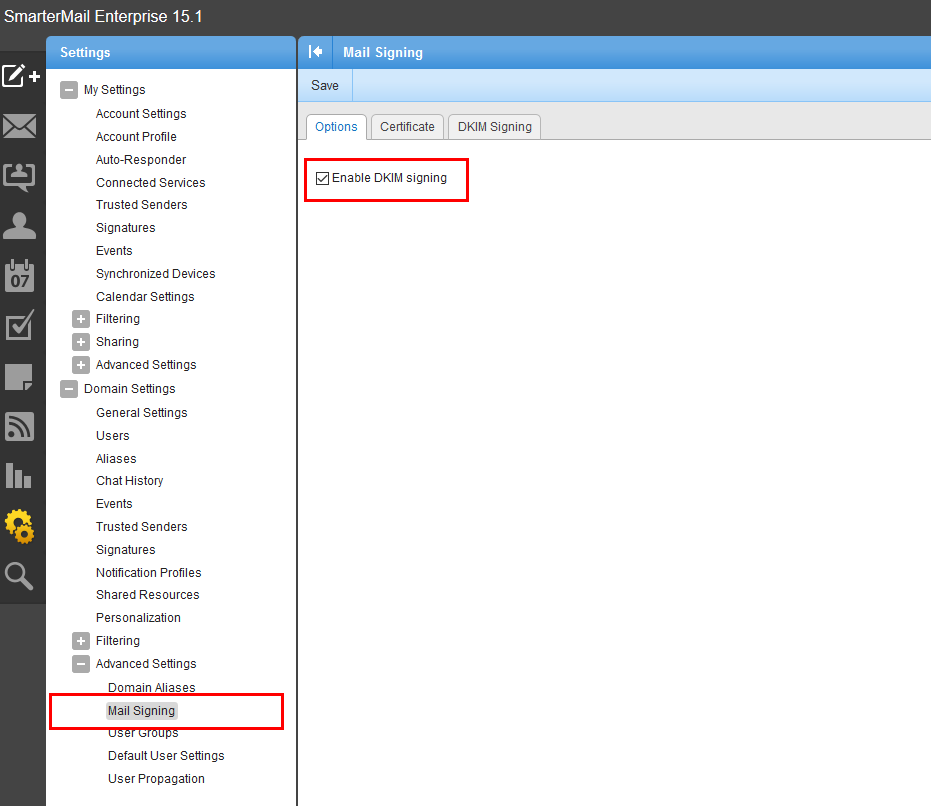
Task: Open Events under Domain Settings
Action: click(114, 504)
